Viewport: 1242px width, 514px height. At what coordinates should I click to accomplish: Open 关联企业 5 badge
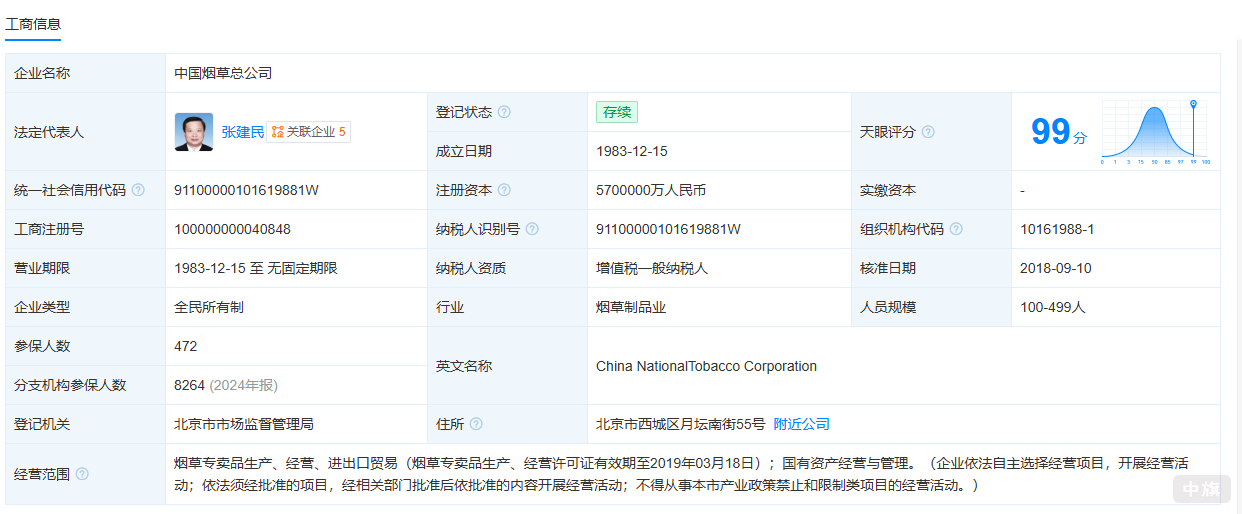[309, 132]
